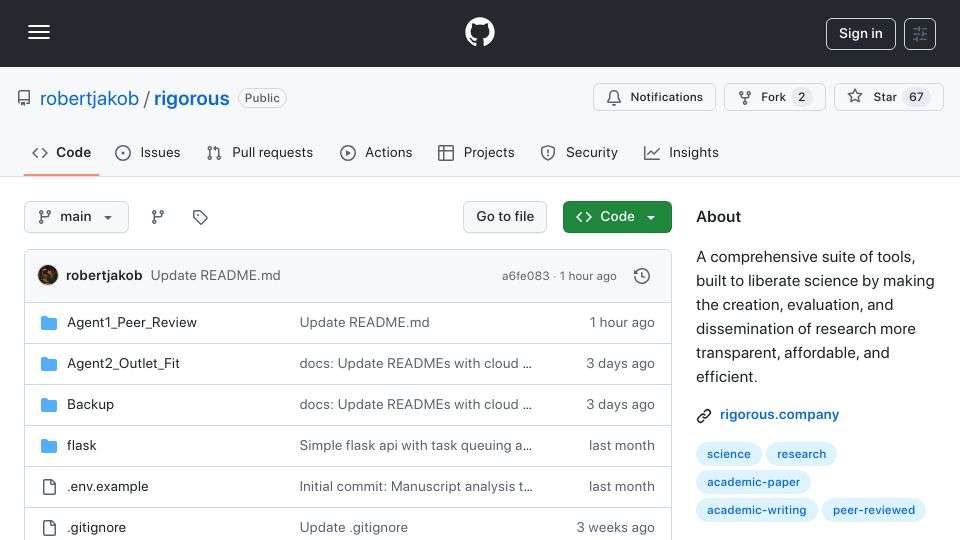Open 'Initial commit: Manuscript analysis' commit message
The height and width of the screenshot is (540, 960).
[416, 487]
